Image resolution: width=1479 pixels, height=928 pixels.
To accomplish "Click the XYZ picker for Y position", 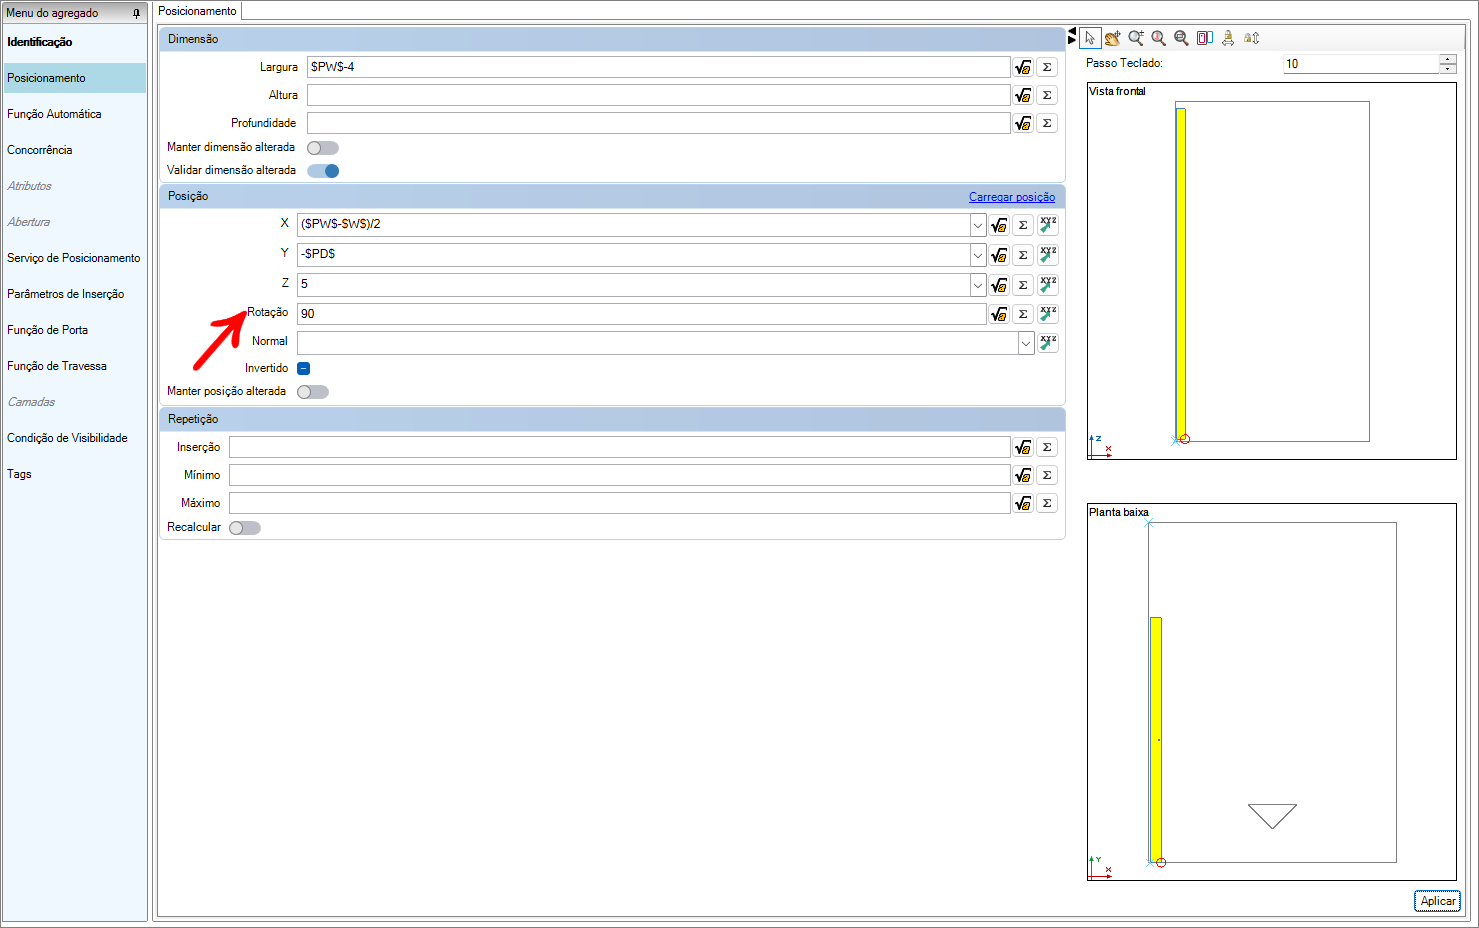I will coord(1048,255).
